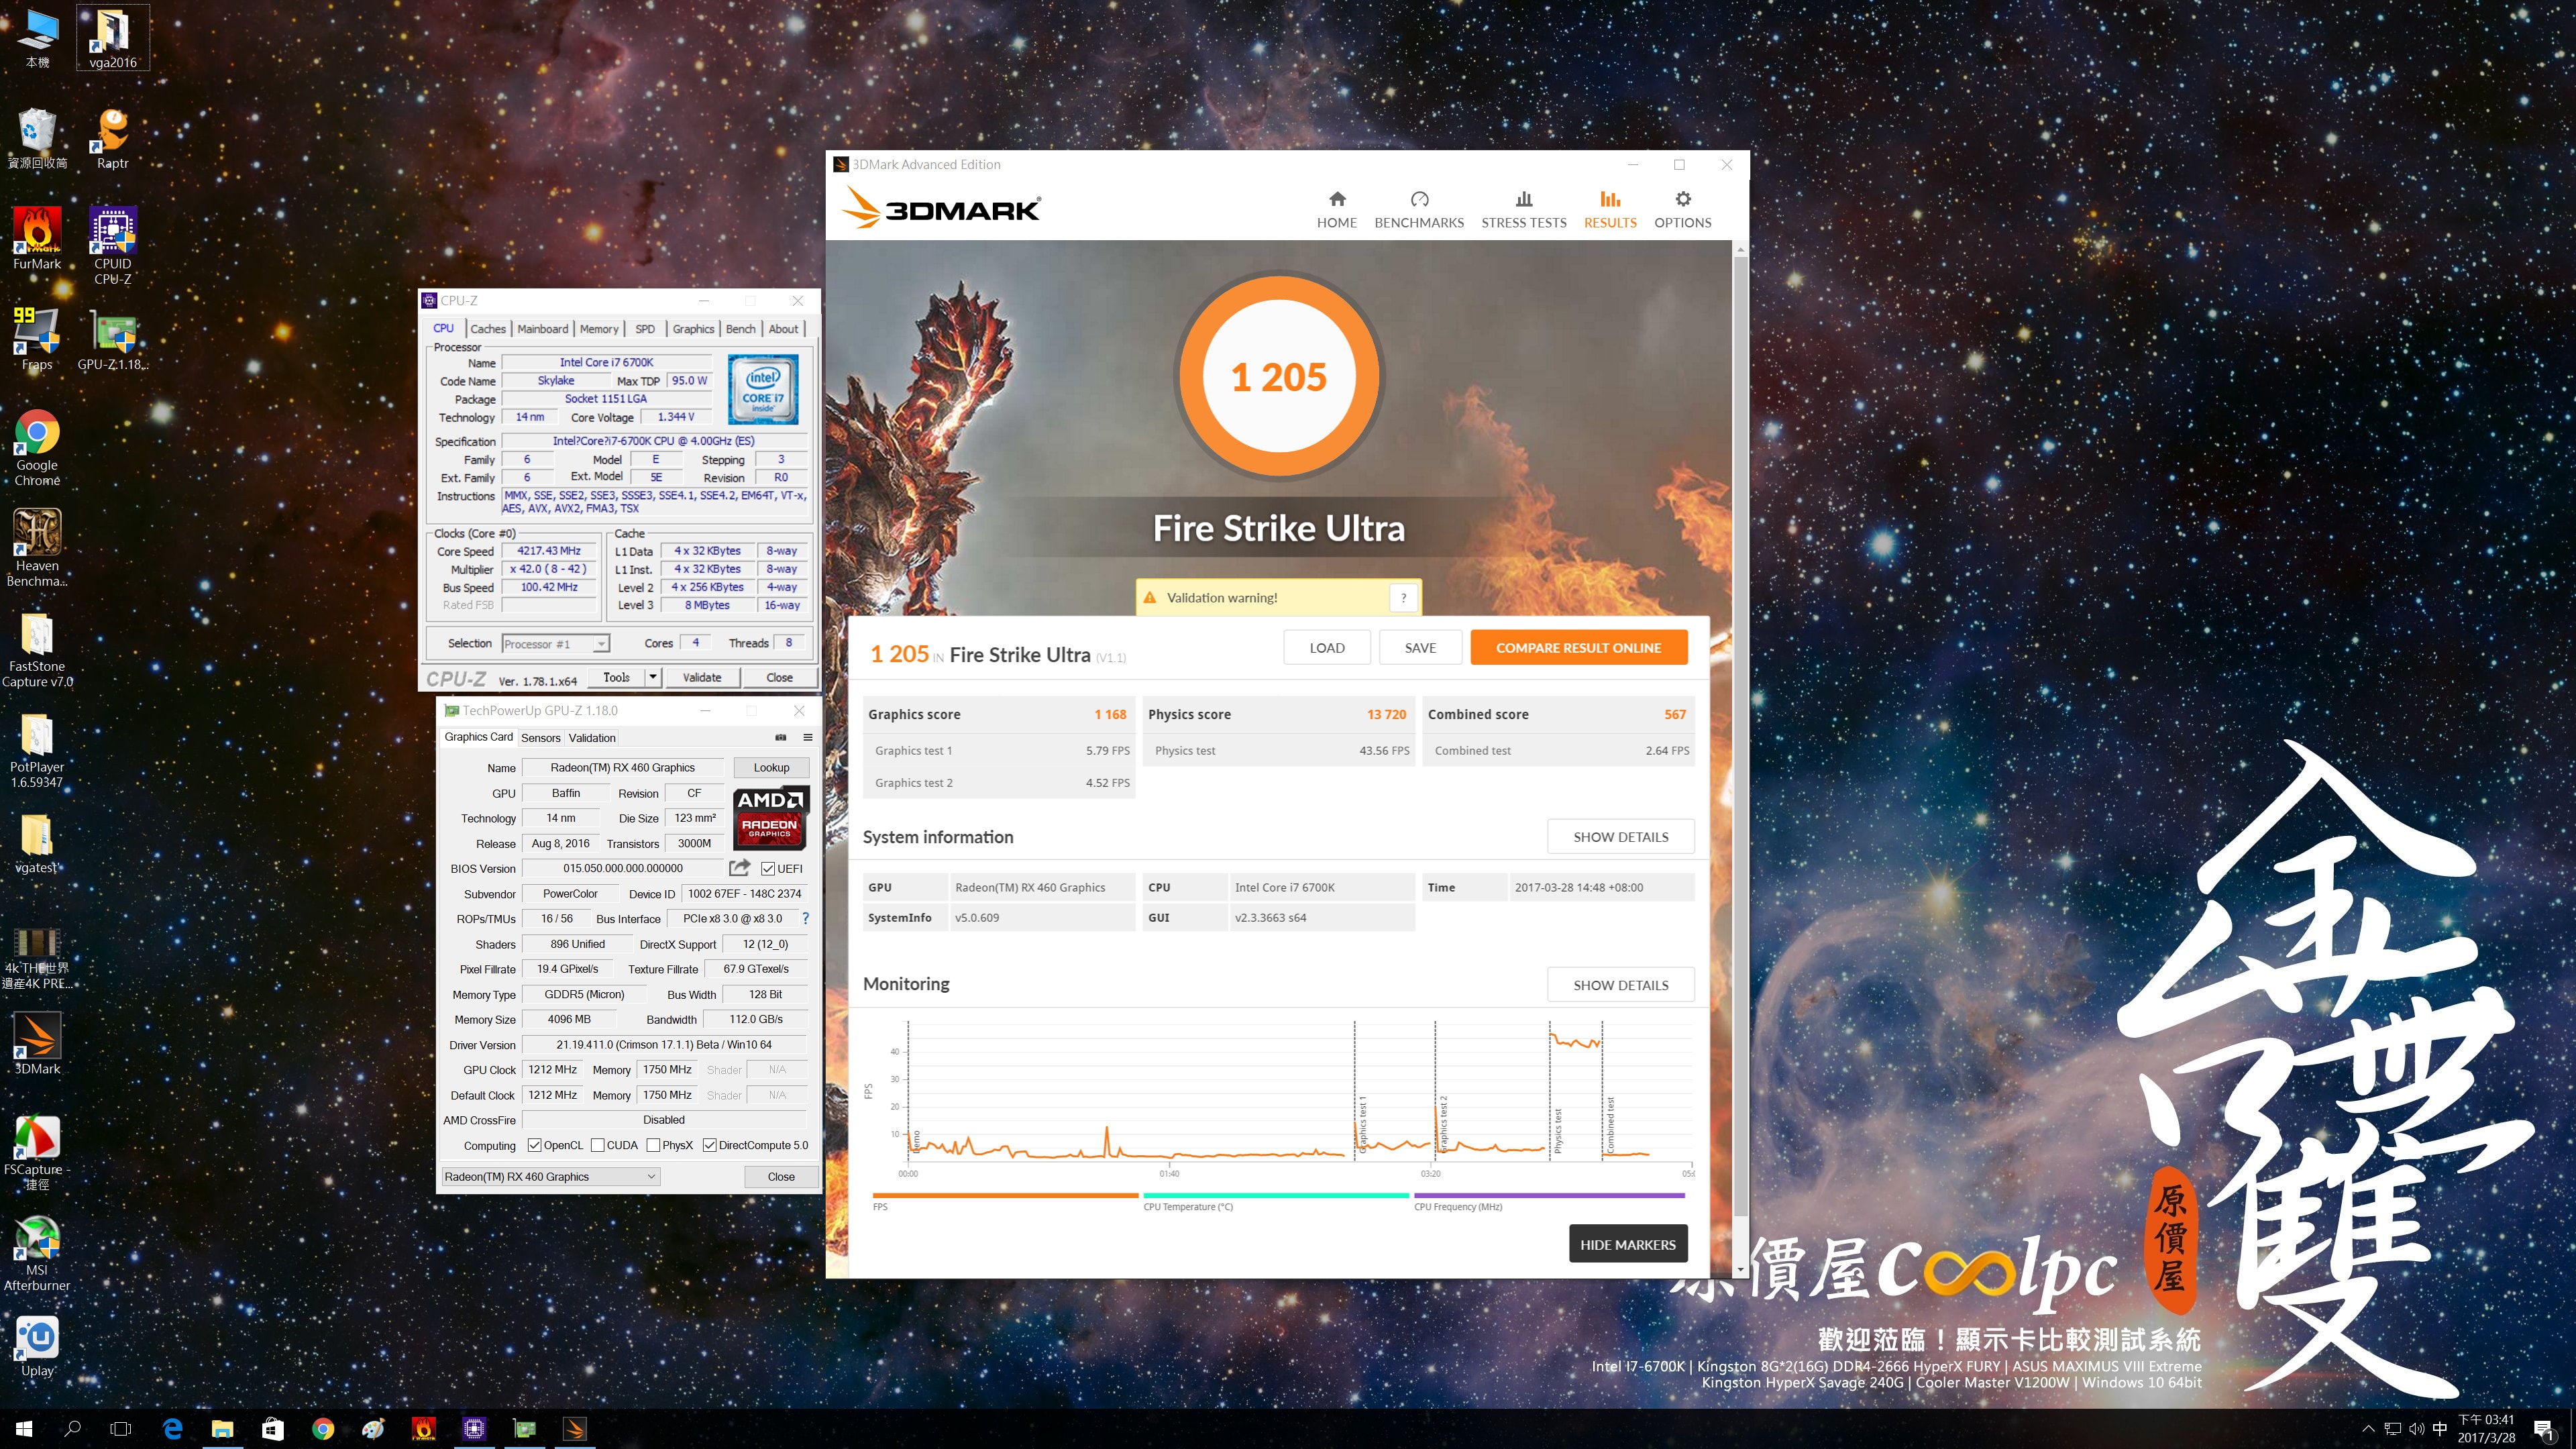Viewport: 2576px width, 1449px height.
Task: Click the GPU-Z BIOS export share icon
Action: [740, 867]
